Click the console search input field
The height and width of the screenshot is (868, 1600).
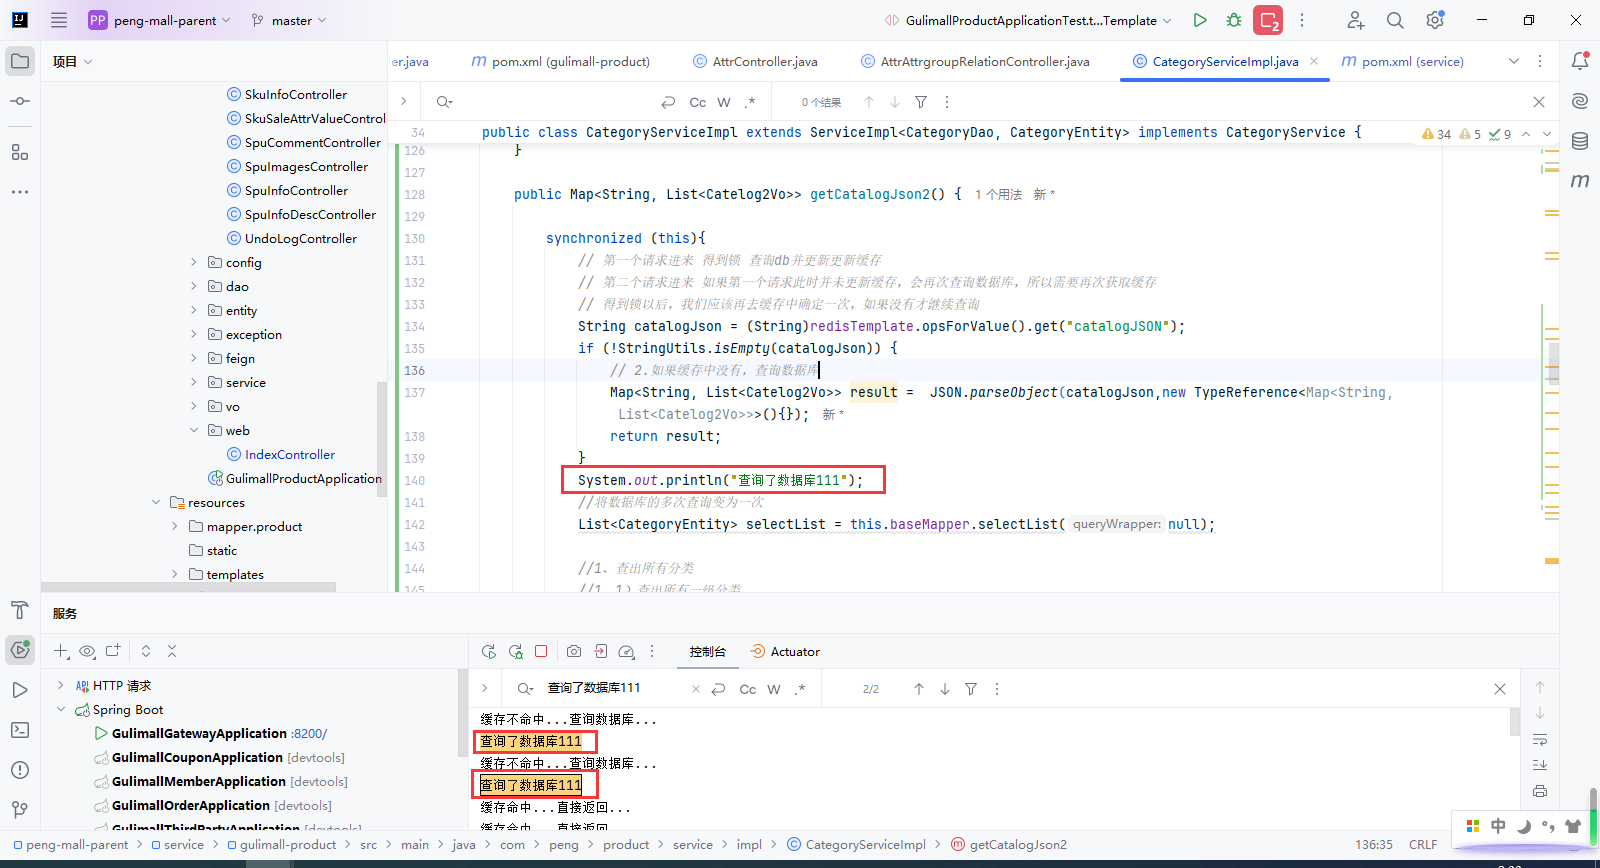(615, 688)
